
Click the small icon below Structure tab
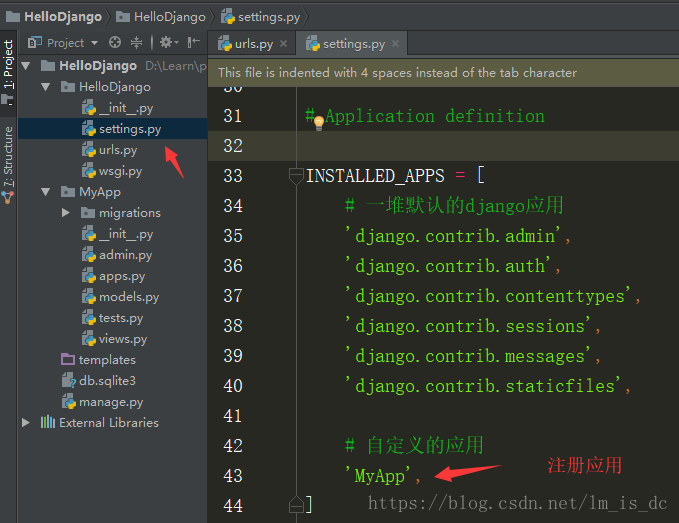[x=7, y=197]
